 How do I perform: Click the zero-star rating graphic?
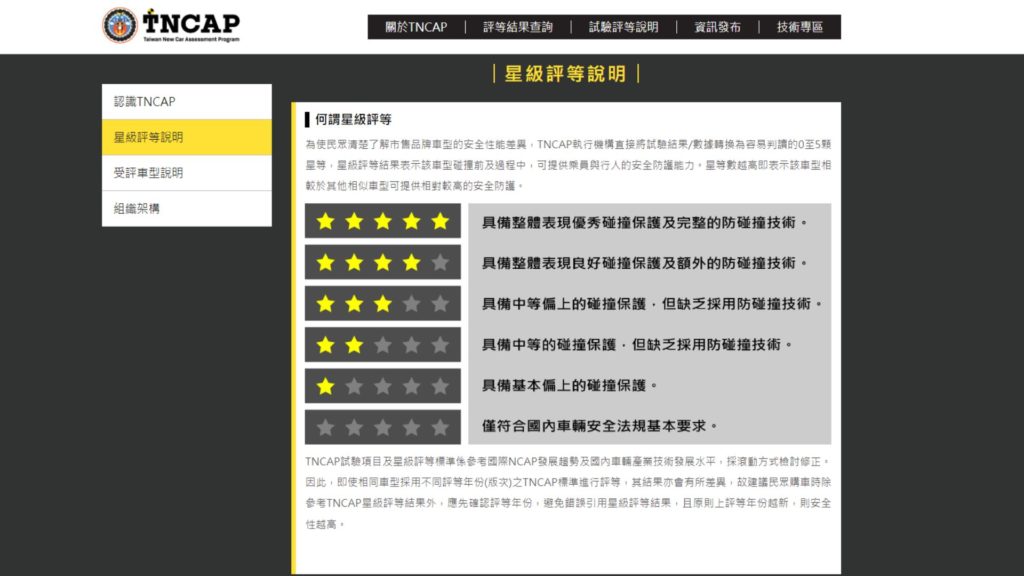(x=383, y=427)
